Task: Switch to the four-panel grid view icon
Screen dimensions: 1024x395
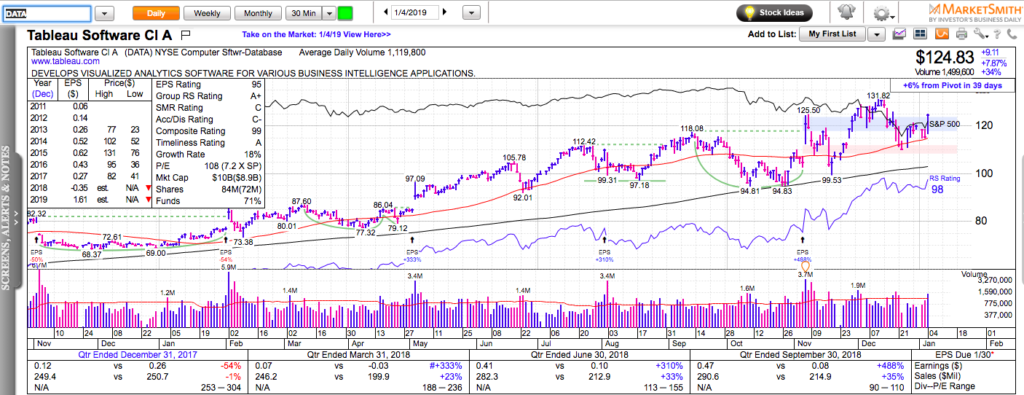Action: point(920,34)
